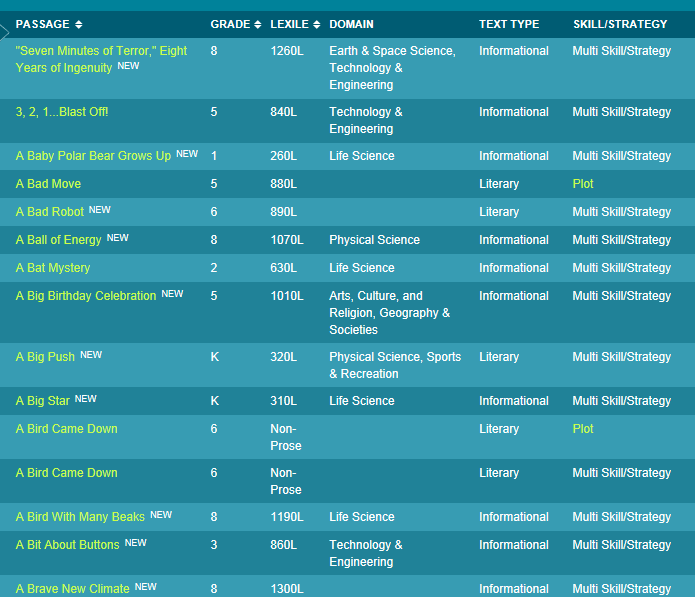Select the 890L lexile value
The width and height of the screenshot is (695, 597).
pos(284,212)
